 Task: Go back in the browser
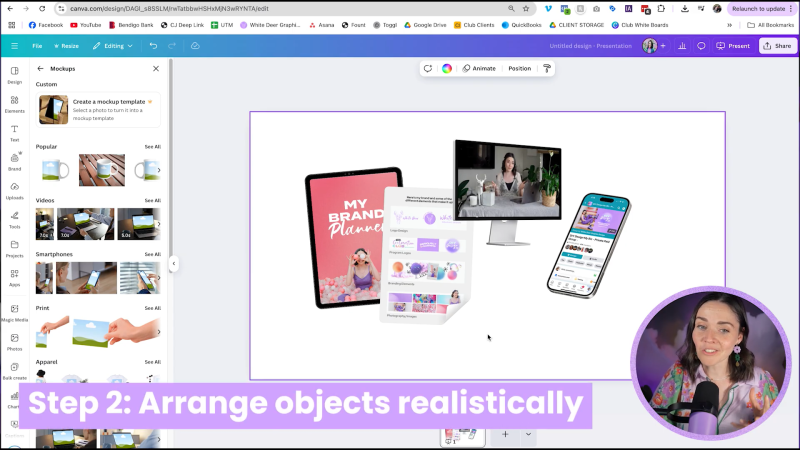coord(10,9)
